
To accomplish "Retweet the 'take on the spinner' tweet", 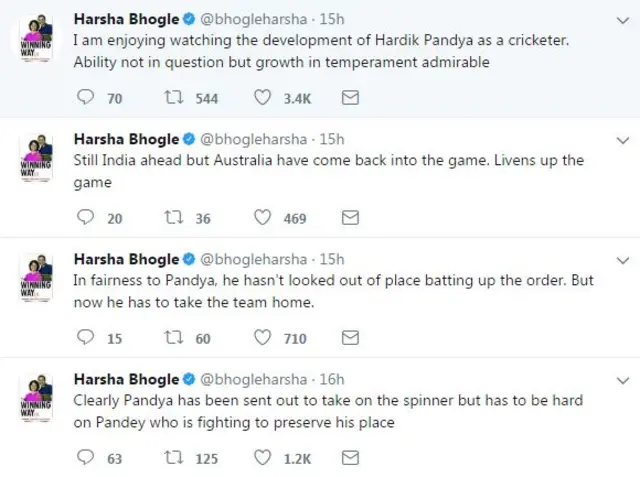I will (x=175, y=458).
